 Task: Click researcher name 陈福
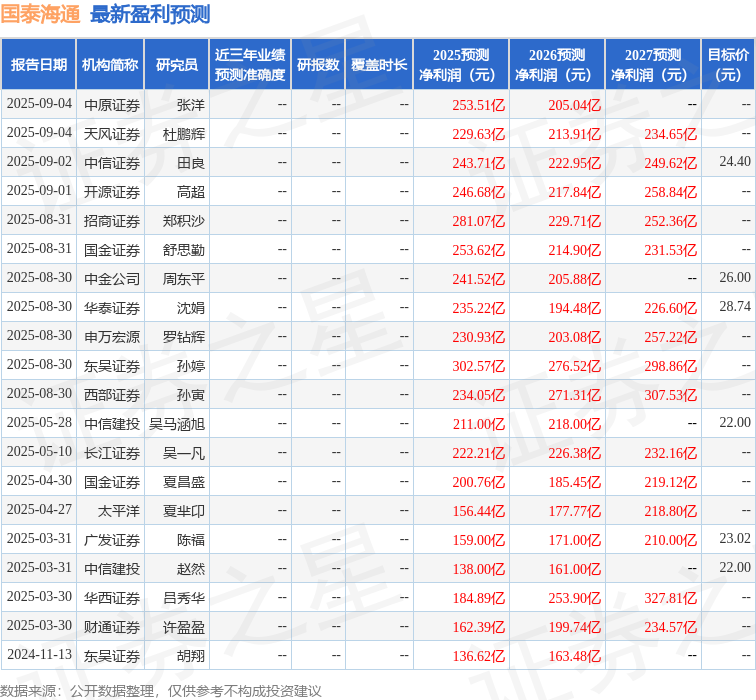tap(191, 539)
